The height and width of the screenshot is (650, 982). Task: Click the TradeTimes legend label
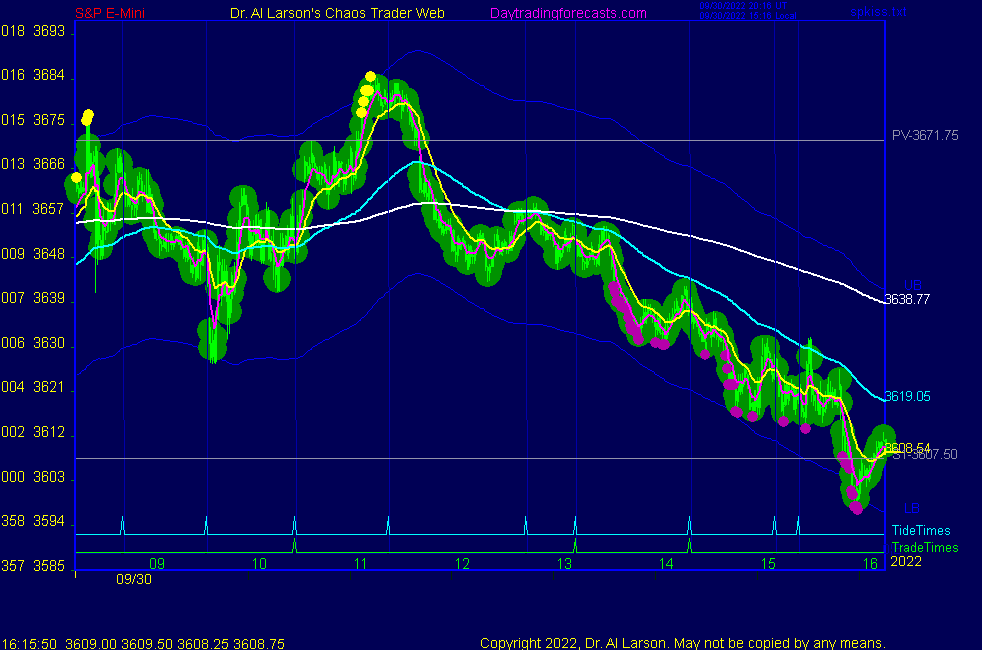click(x=925, y=547)
